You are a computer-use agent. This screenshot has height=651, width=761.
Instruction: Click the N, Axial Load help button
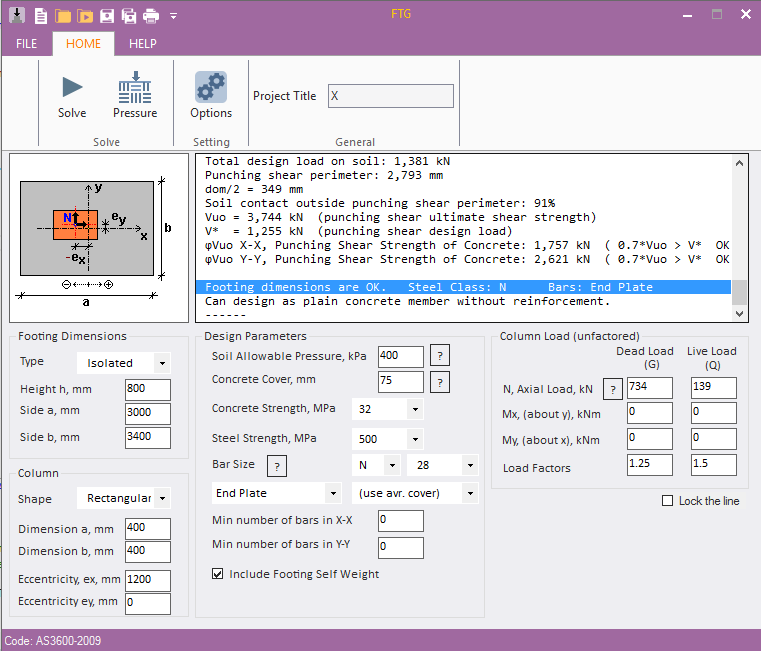click(x=612, y=390)
